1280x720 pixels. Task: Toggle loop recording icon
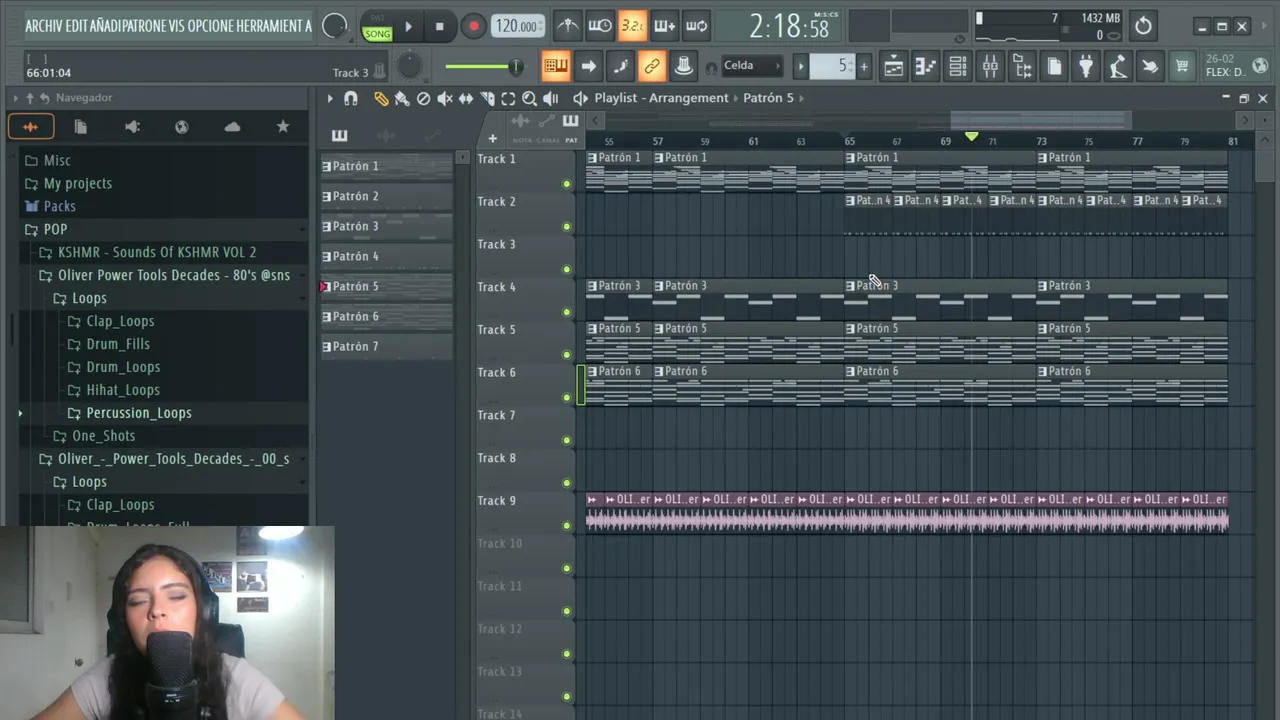tap(697, 26)
